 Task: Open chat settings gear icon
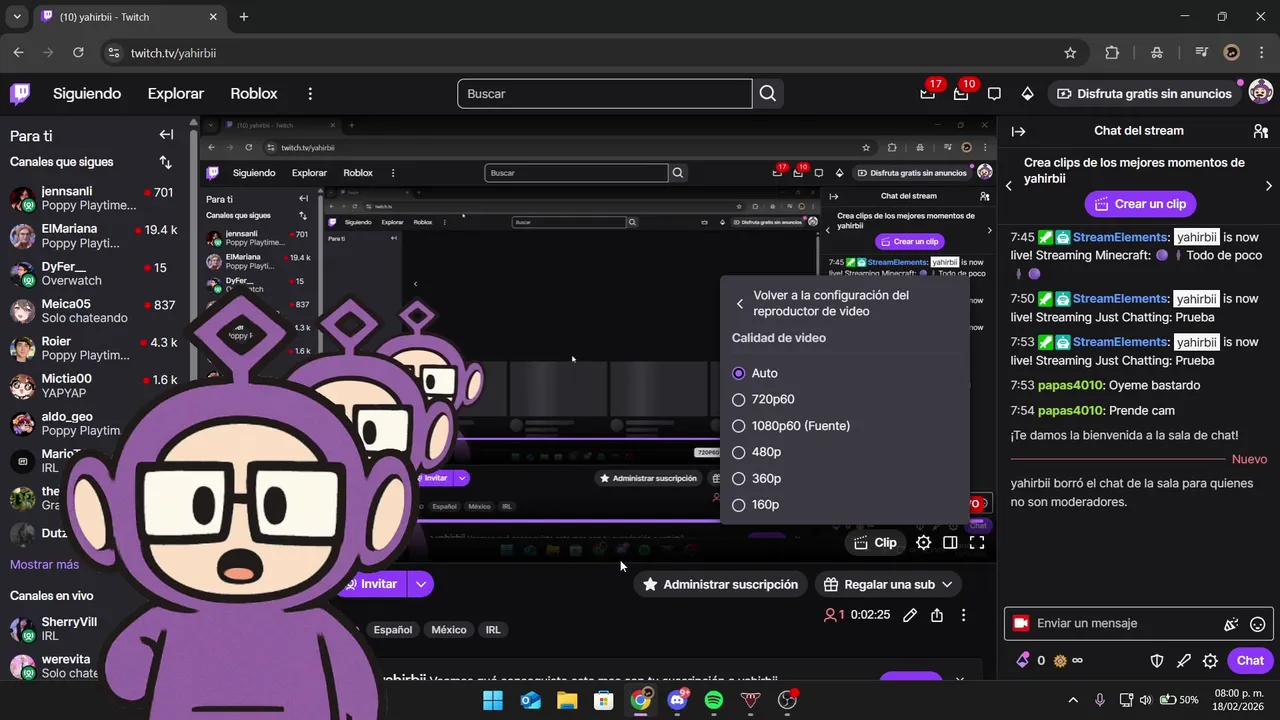pyautogui.click(x=1210, y=661)
